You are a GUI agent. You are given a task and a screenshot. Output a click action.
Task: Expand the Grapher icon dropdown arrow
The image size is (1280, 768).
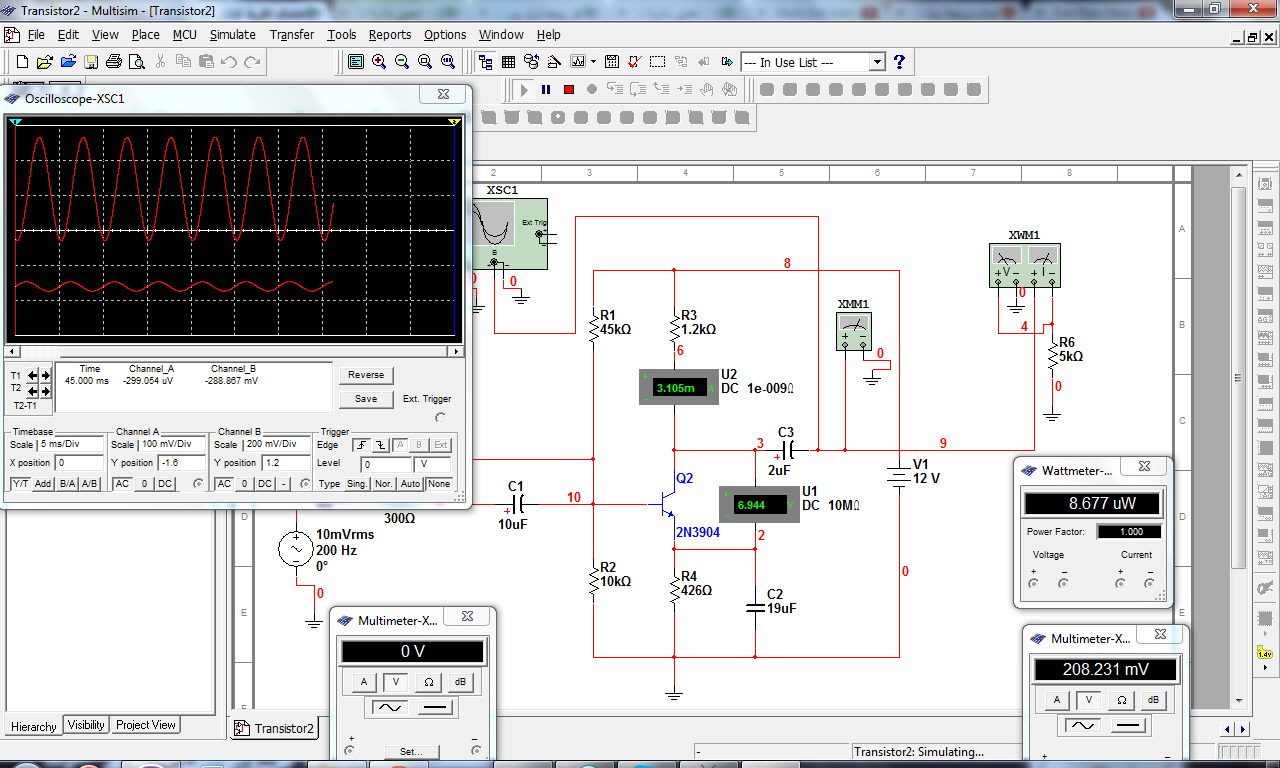coord(594,62)
